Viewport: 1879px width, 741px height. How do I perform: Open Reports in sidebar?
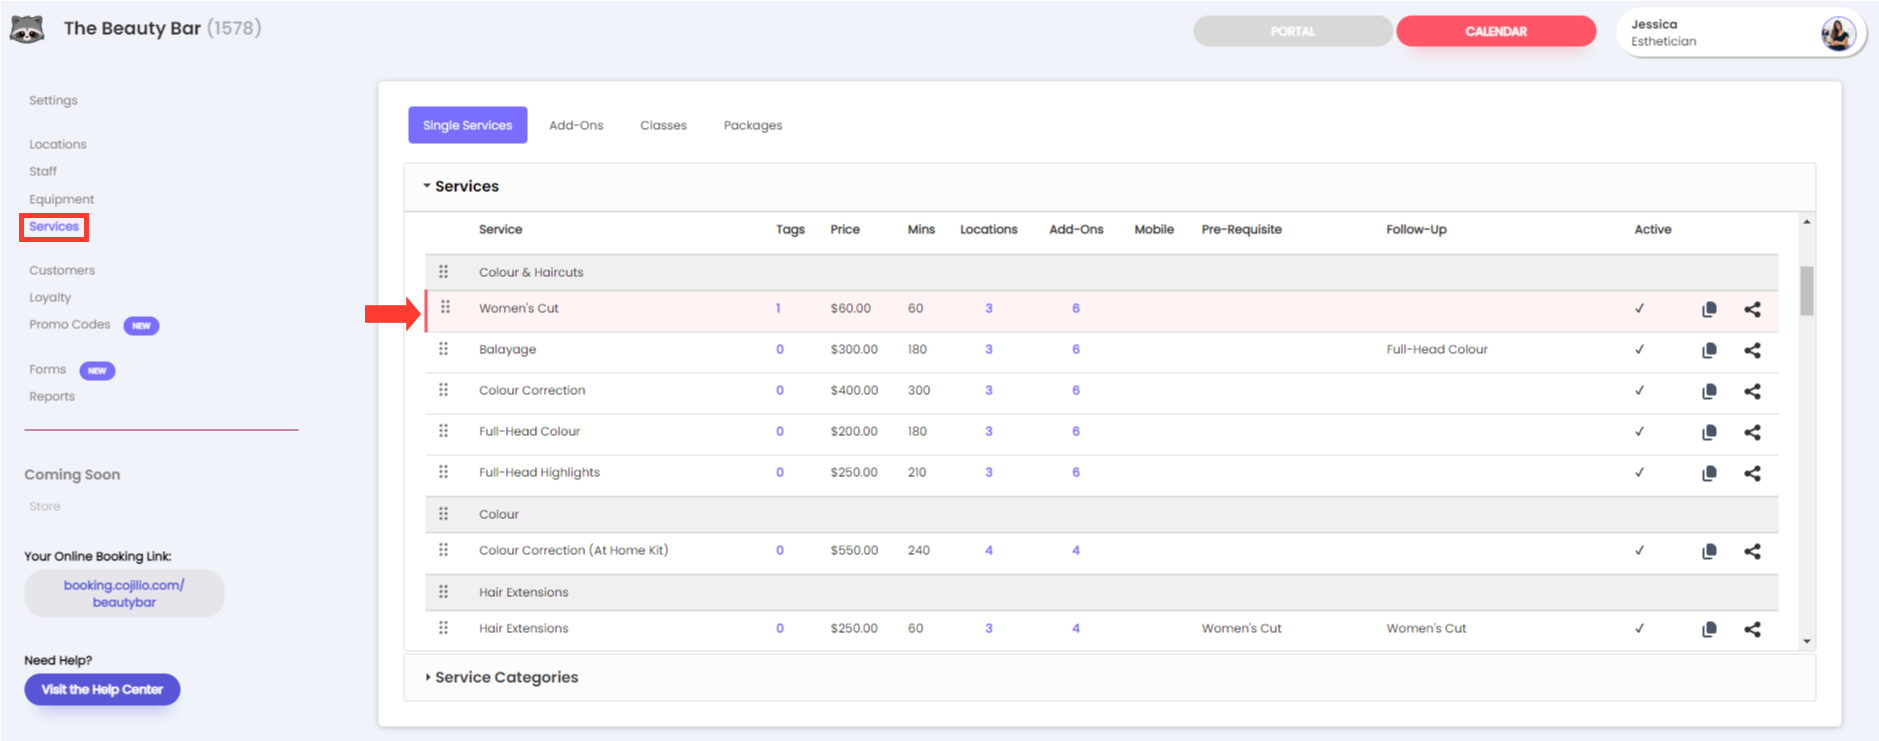pos(52,396)
